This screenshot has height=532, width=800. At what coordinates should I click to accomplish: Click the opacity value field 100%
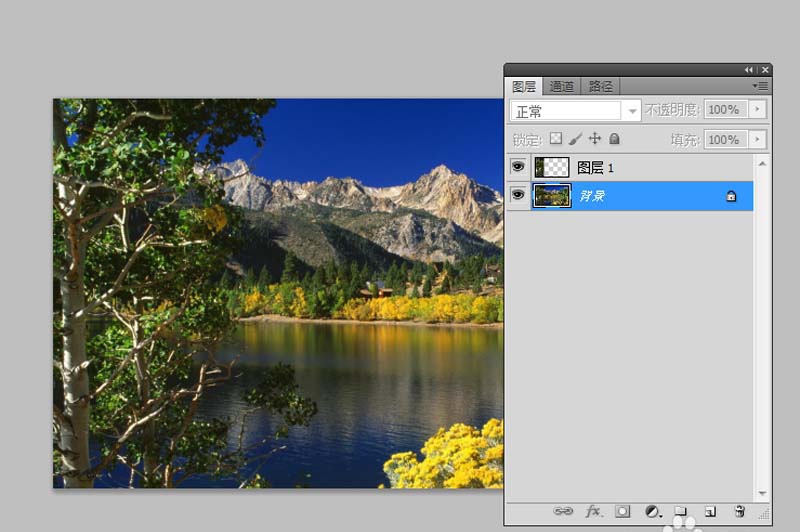(725, 109)
